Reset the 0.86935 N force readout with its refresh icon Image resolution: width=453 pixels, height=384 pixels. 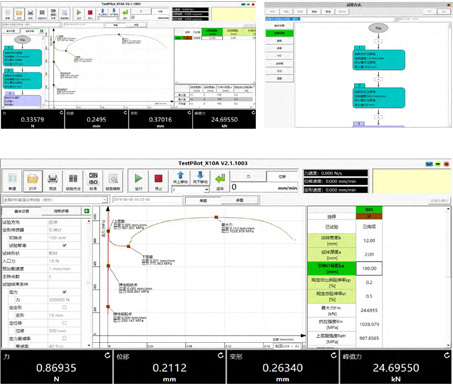pos(107,356)
